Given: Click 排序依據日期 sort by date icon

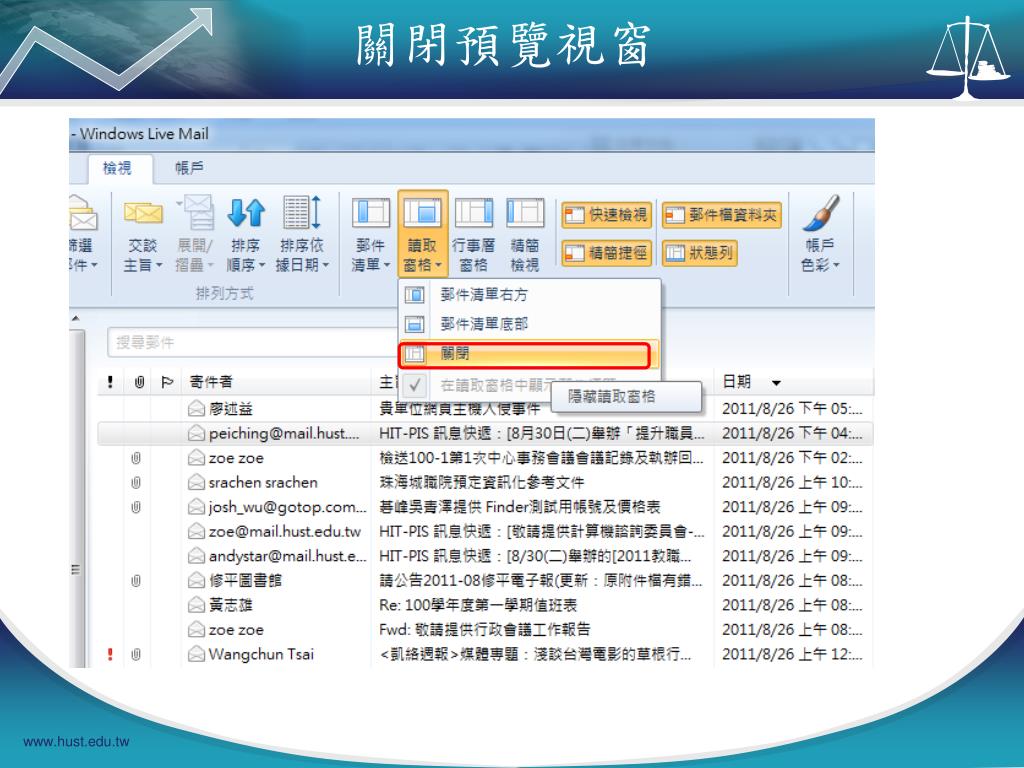Looking at the screenshot, I should click(302, 213).
